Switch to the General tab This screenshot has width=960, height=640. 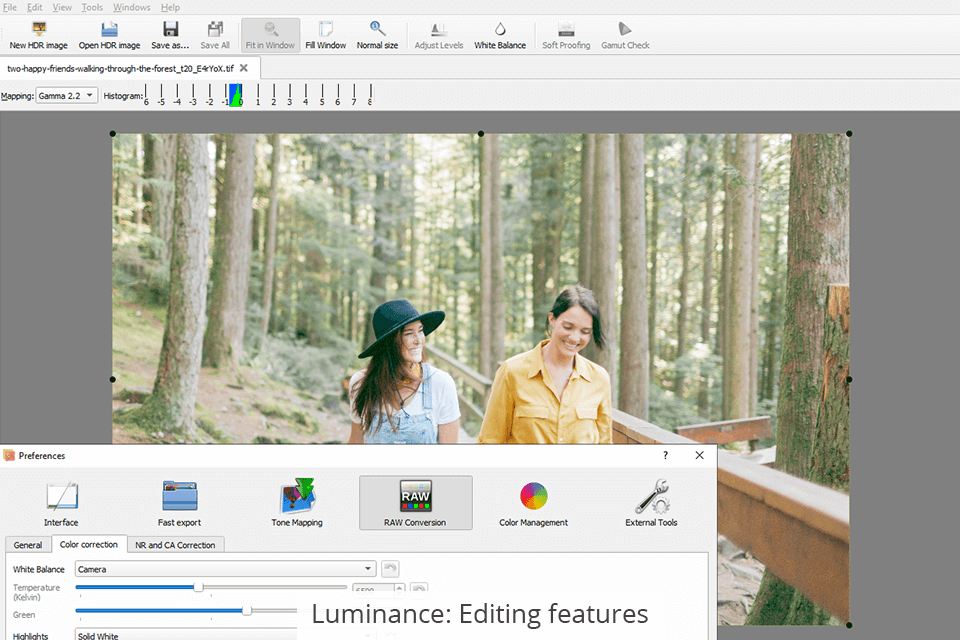(28, 544)
